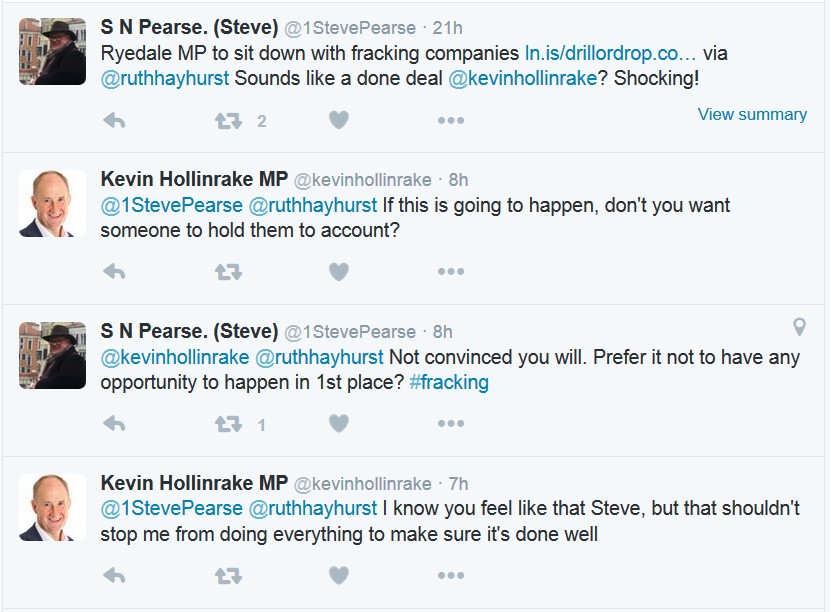Like Kevin's 'hold them to account' tweet

coord(339,272)
